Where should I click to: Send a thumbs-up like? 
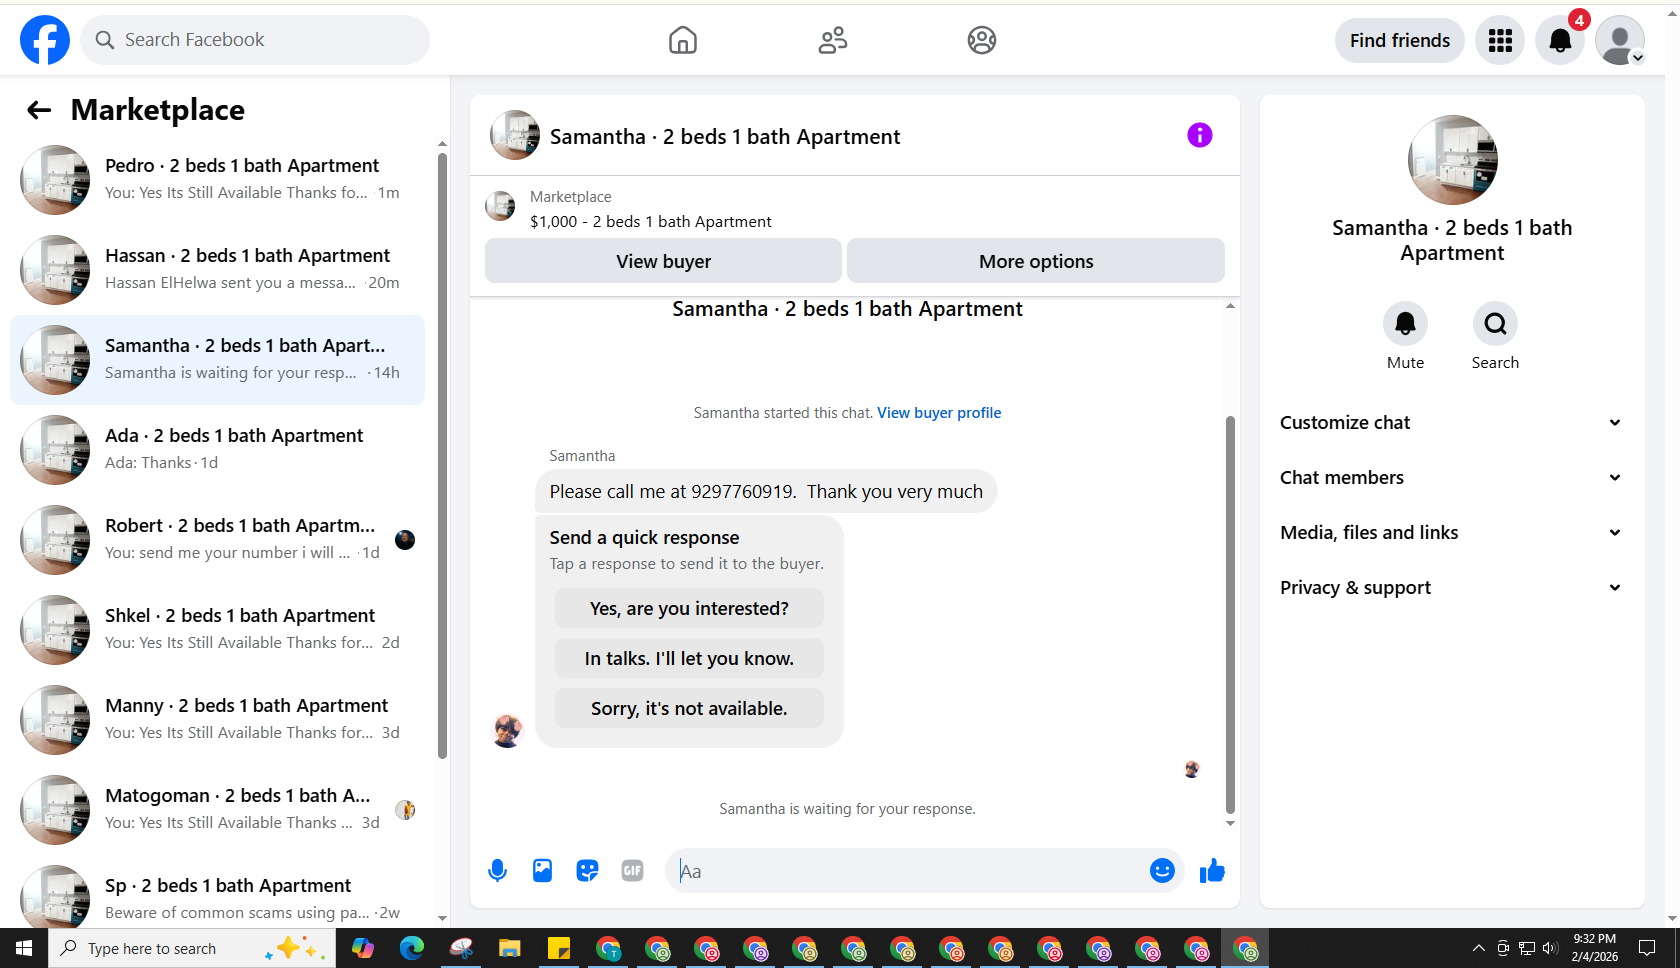point(1212,871)
